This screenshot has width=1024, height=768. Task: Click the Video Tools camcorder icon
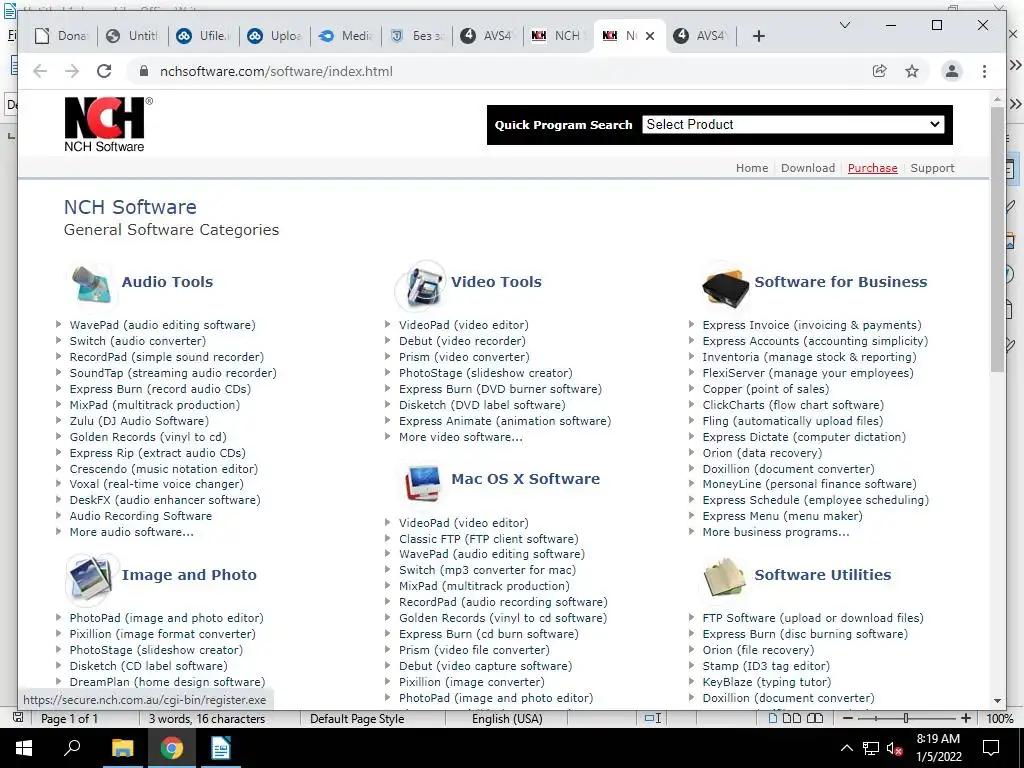421,285
